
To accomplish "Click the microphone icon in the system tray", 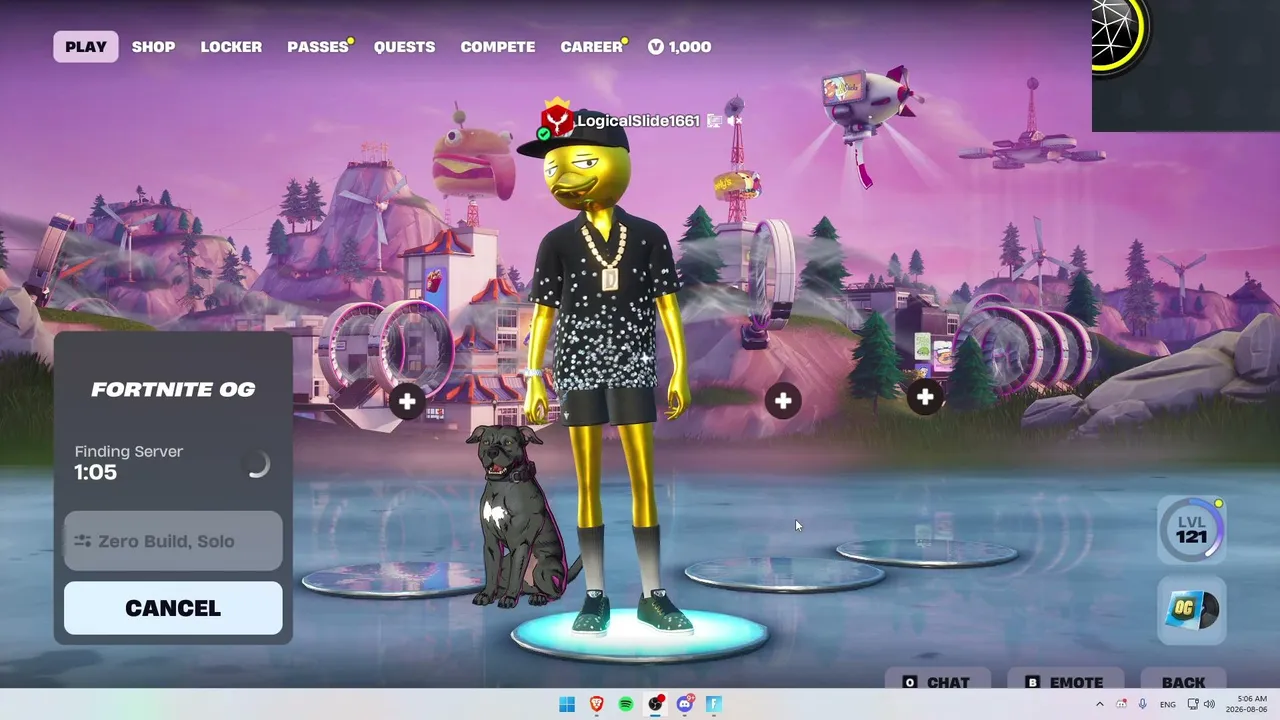I will coord(1143,704).
